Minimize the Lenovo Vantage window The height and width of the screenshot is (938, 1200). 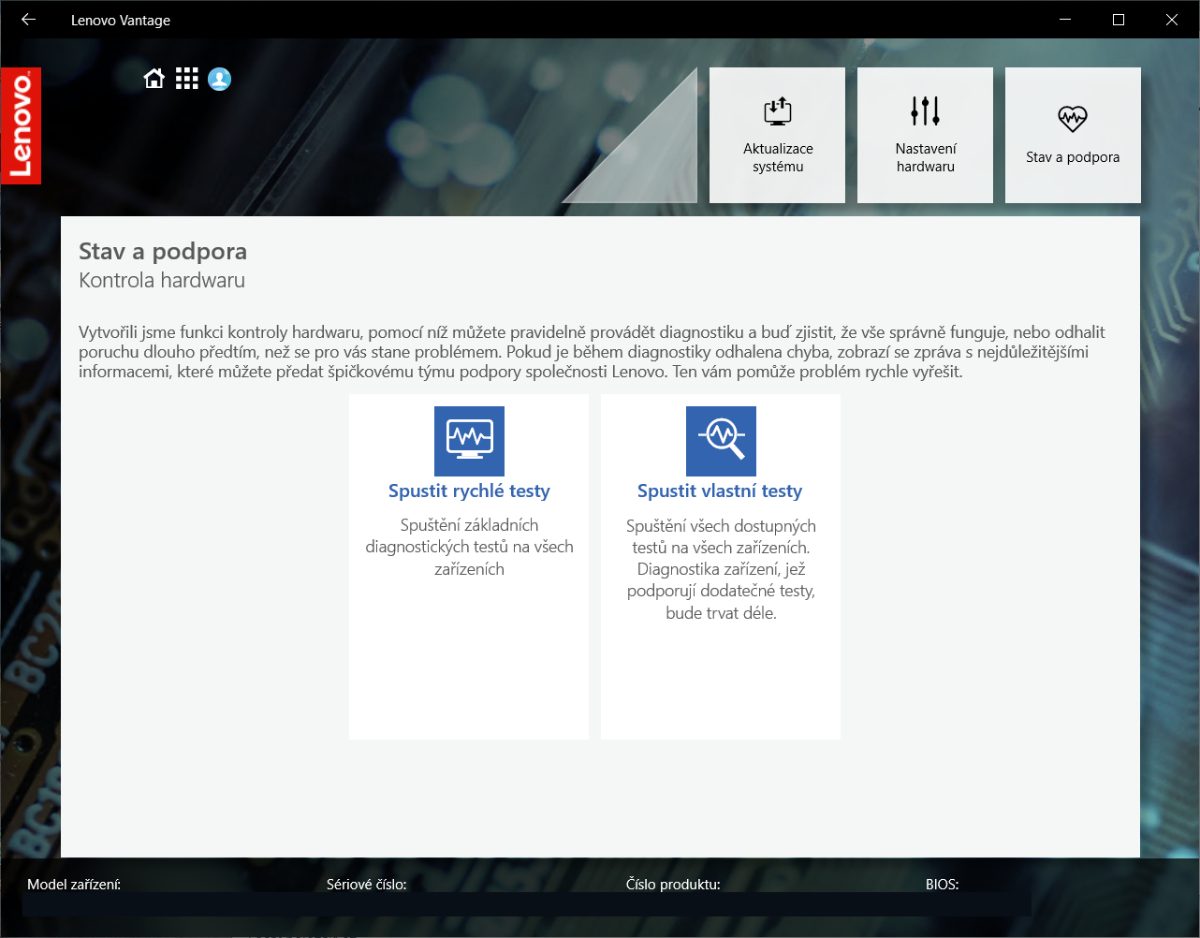[1066, 19]
